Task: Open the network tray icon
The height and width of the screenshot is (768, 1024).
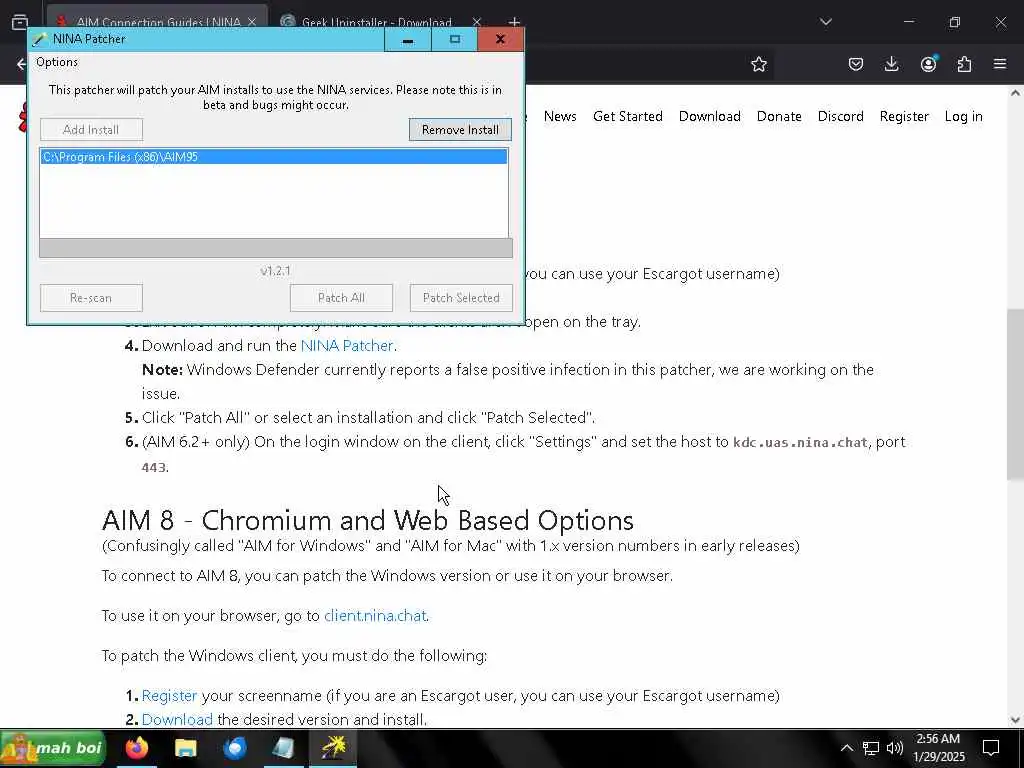Action: pyautogui.click(x=871, y=748)
